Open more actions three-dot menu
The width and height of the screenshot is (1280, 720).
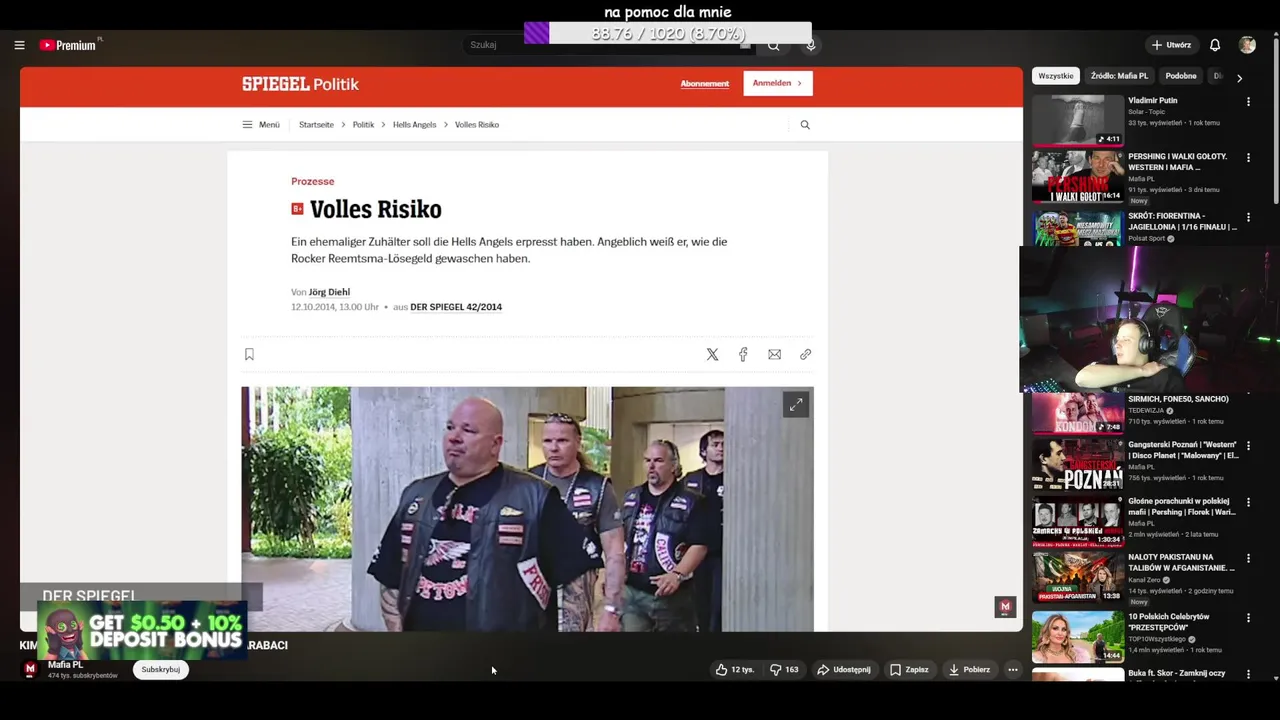tap(1012, 670)
